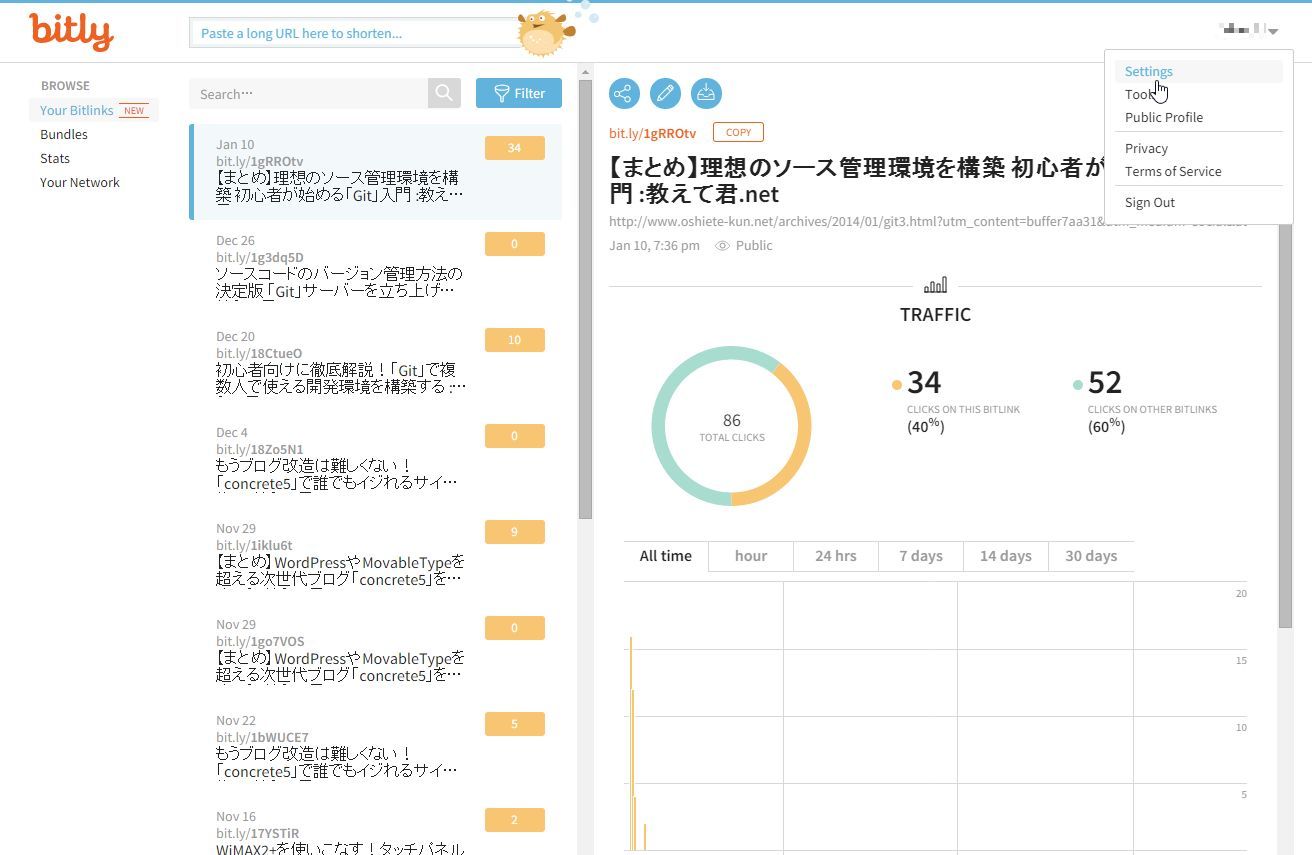Click the pufferfish mascot icon
Viewport: 1312px width, 855px height.
coord(546,33)
